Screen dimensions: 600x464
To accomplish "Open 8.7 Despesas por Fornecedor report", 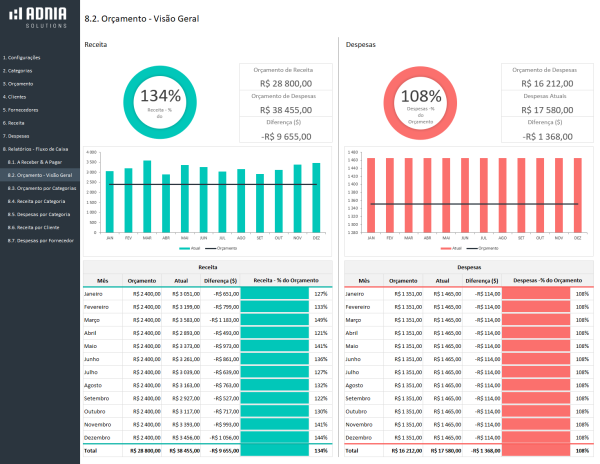I will click(x=40, y=240).
